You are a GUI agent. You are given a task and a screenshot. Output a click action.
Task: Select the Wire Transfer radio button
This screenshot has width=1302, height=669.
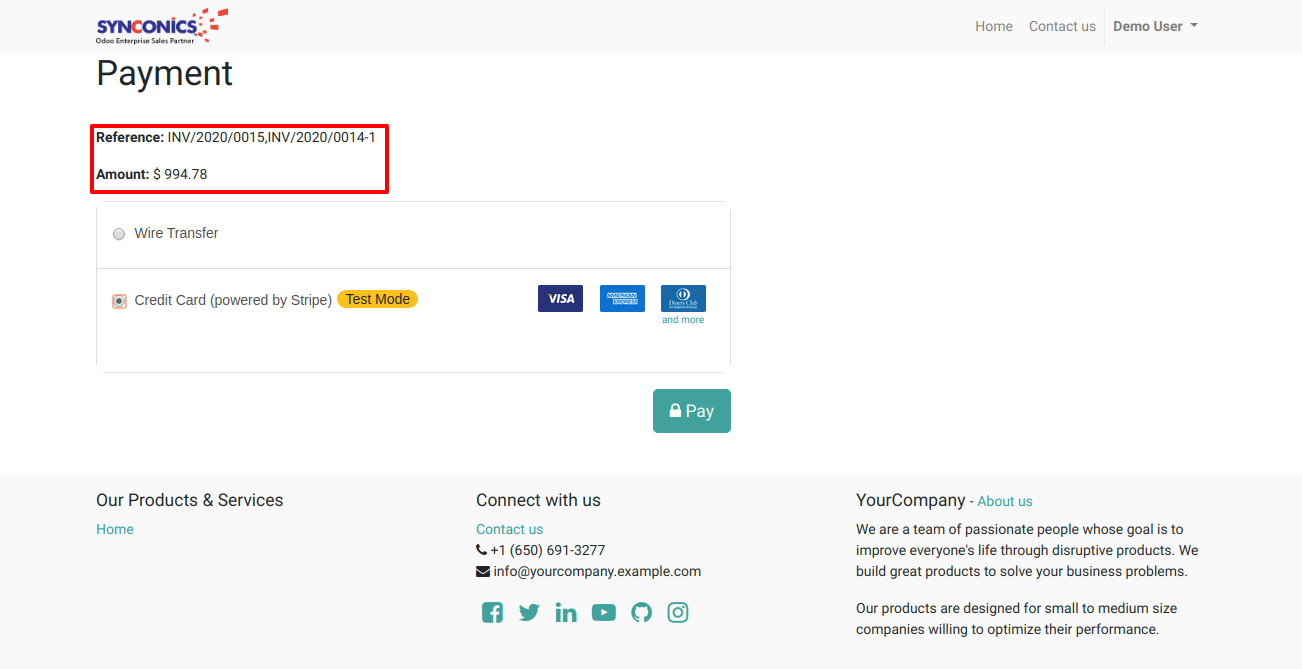tap(119, 234)
